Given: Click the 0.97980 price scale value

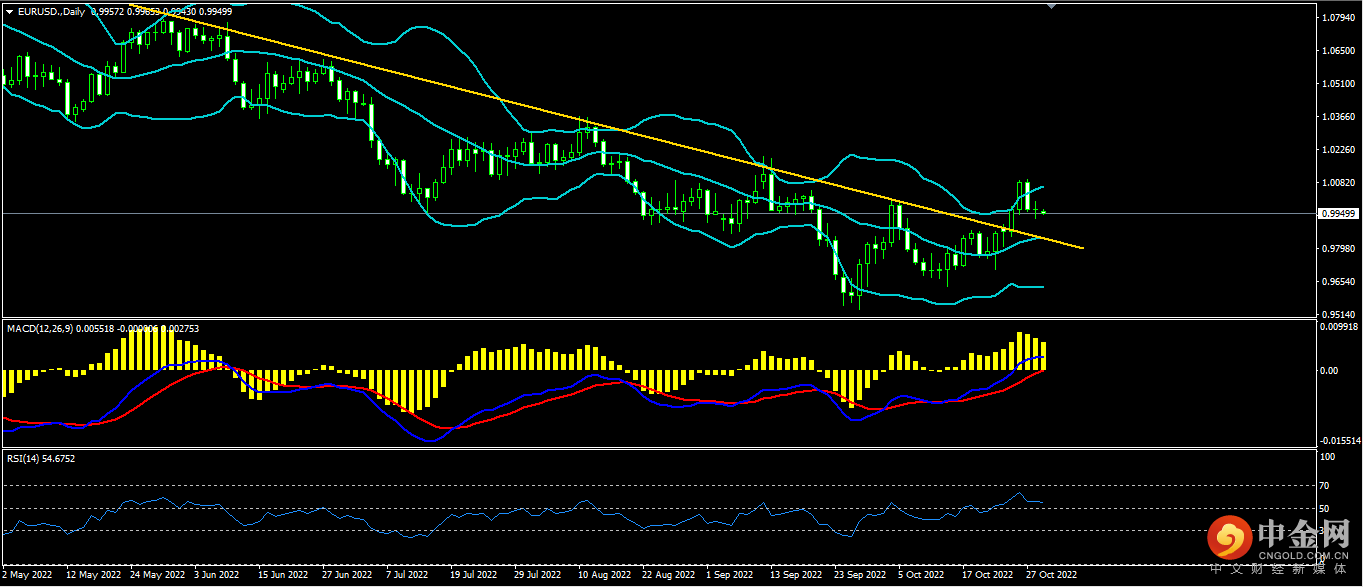Looking at the screenshot, I should 1337,249.
